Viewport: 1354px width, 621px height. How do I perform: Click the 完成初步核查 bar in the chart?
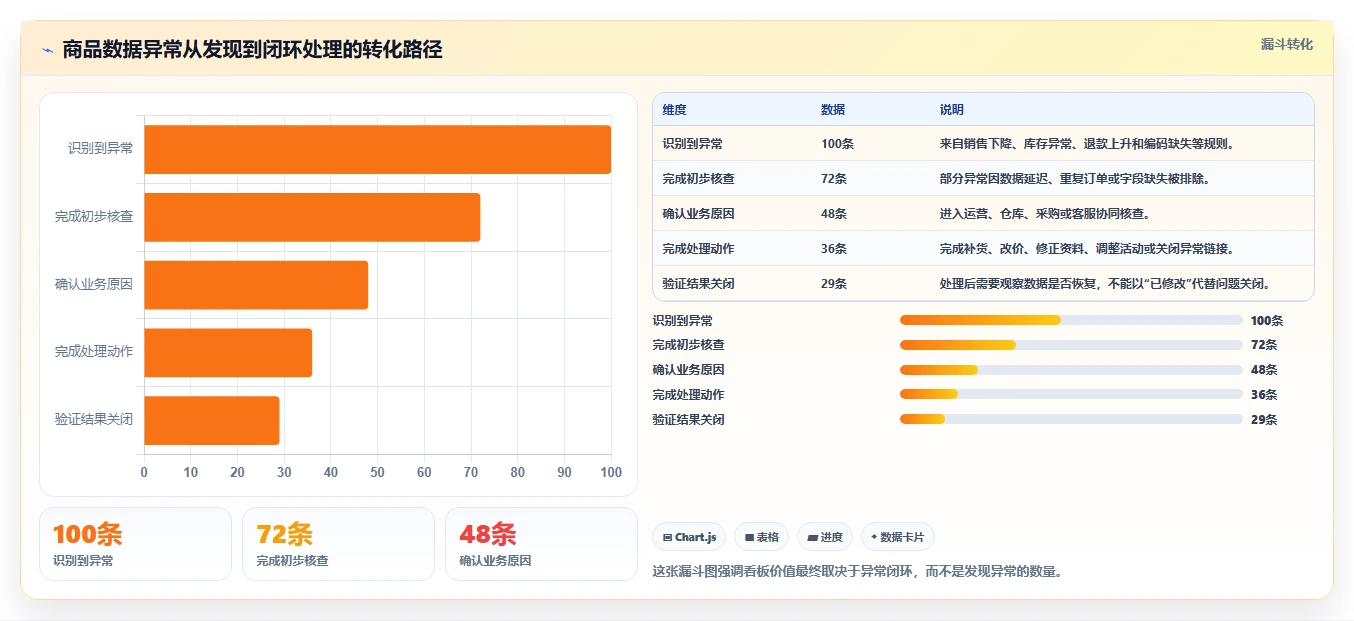click(312, 217)
